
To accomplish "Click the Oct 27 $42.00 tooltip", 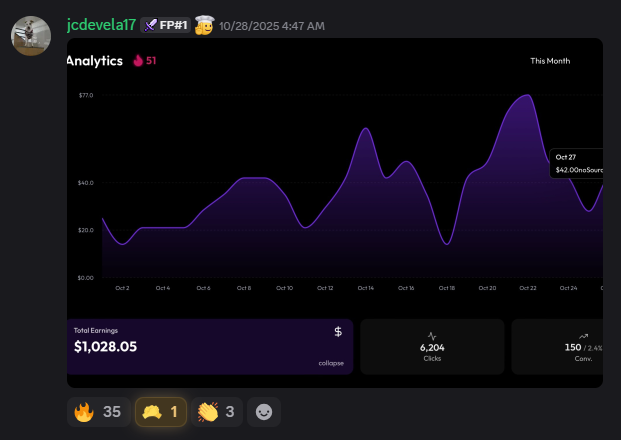I will tap(578, 164).
